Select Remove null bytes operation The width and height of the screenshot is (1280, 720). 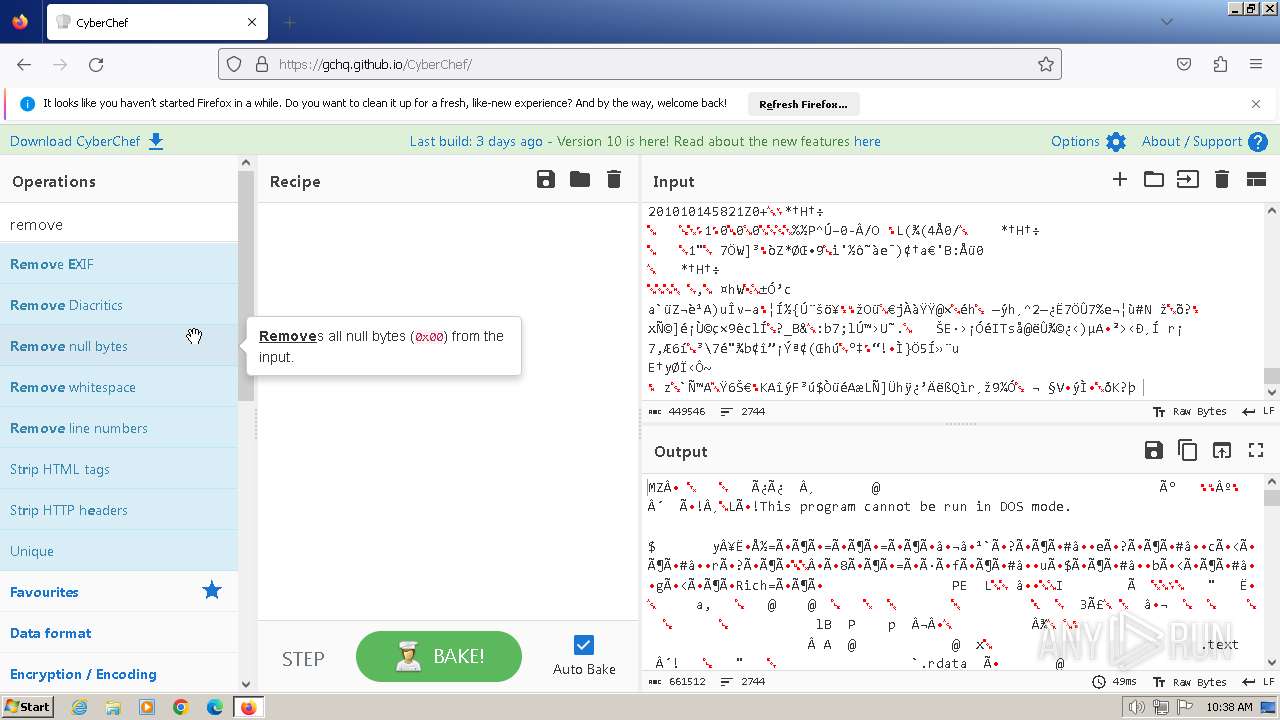119,346
